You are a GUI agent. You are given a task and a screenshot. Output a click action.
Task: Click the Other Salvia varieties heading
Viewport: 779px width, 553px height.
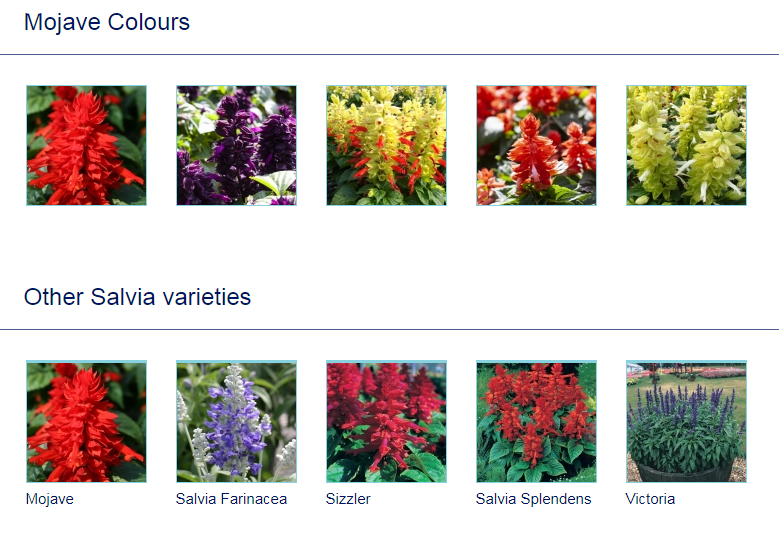click(x=138, y=297)
